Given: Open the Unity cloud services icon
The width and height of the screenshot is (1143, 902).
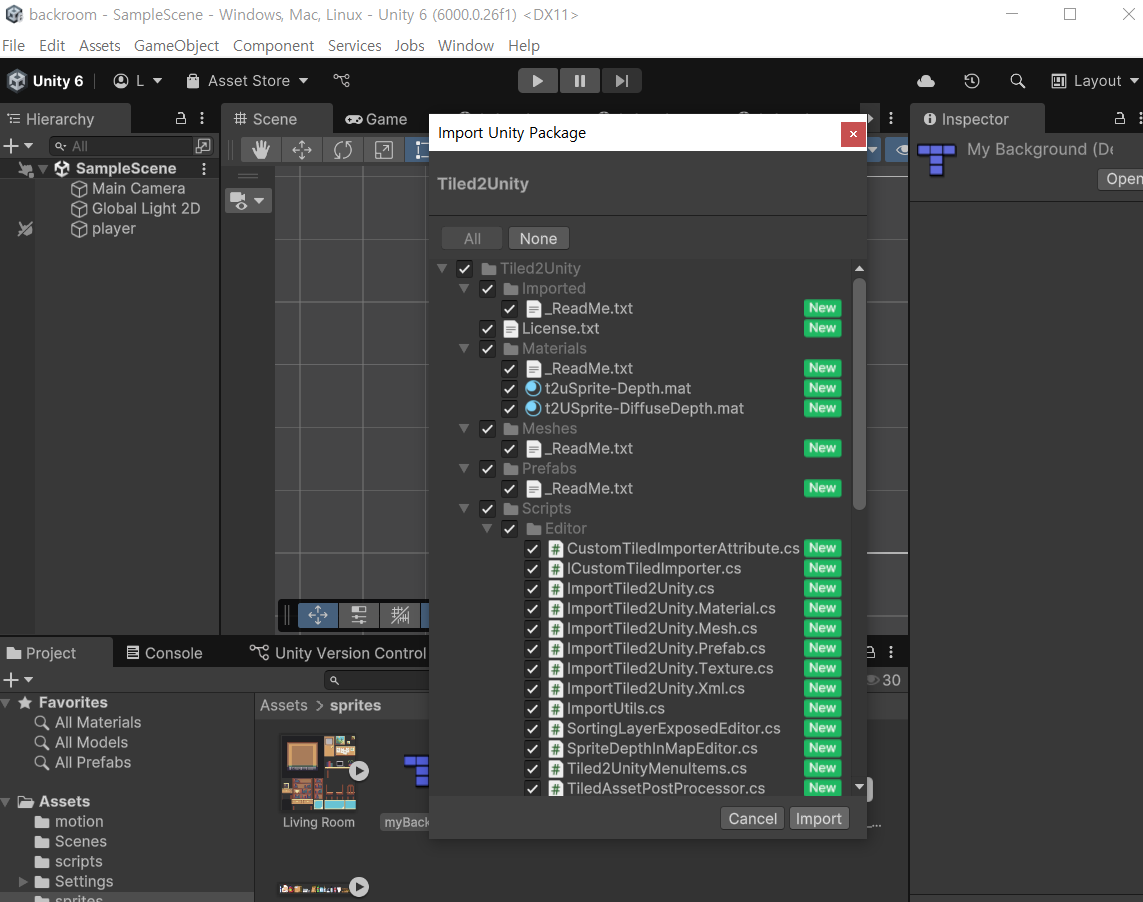Looking at the screenshot, I should click(x=926, y=81).
